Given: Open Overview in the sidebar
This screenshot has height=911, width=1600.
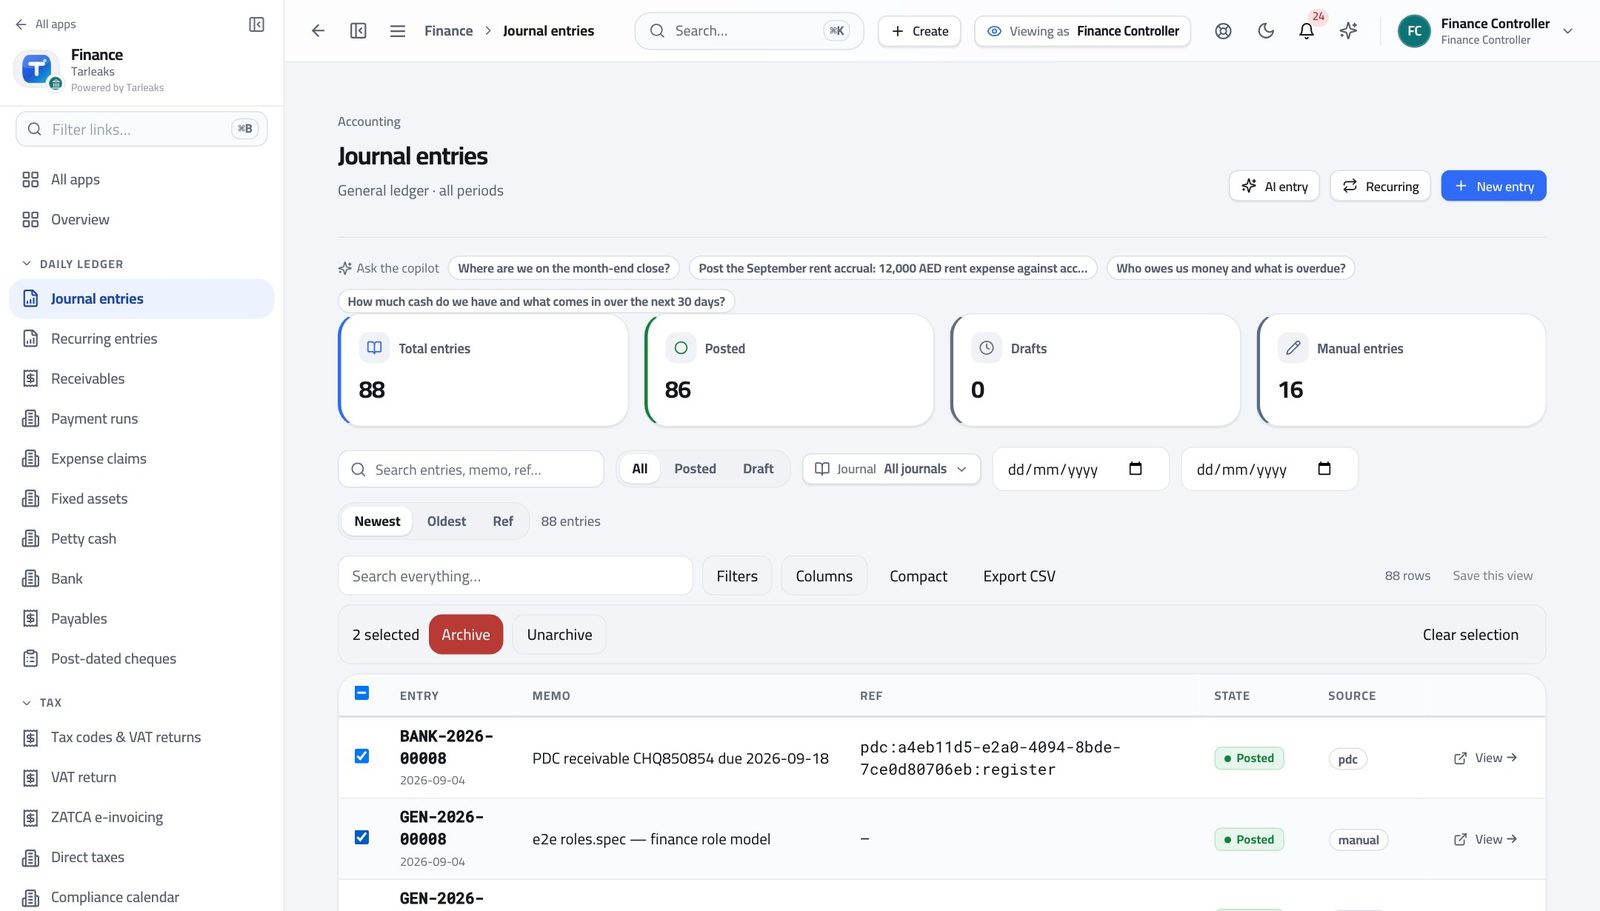Looking at the screenshot, I should (141, 219).
